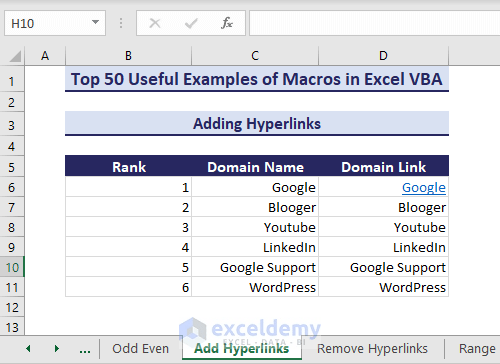Open the Remove Hyperlinks sheet tab
The width and height of the screenshot is (500, 364).
(x=372, y=349)
